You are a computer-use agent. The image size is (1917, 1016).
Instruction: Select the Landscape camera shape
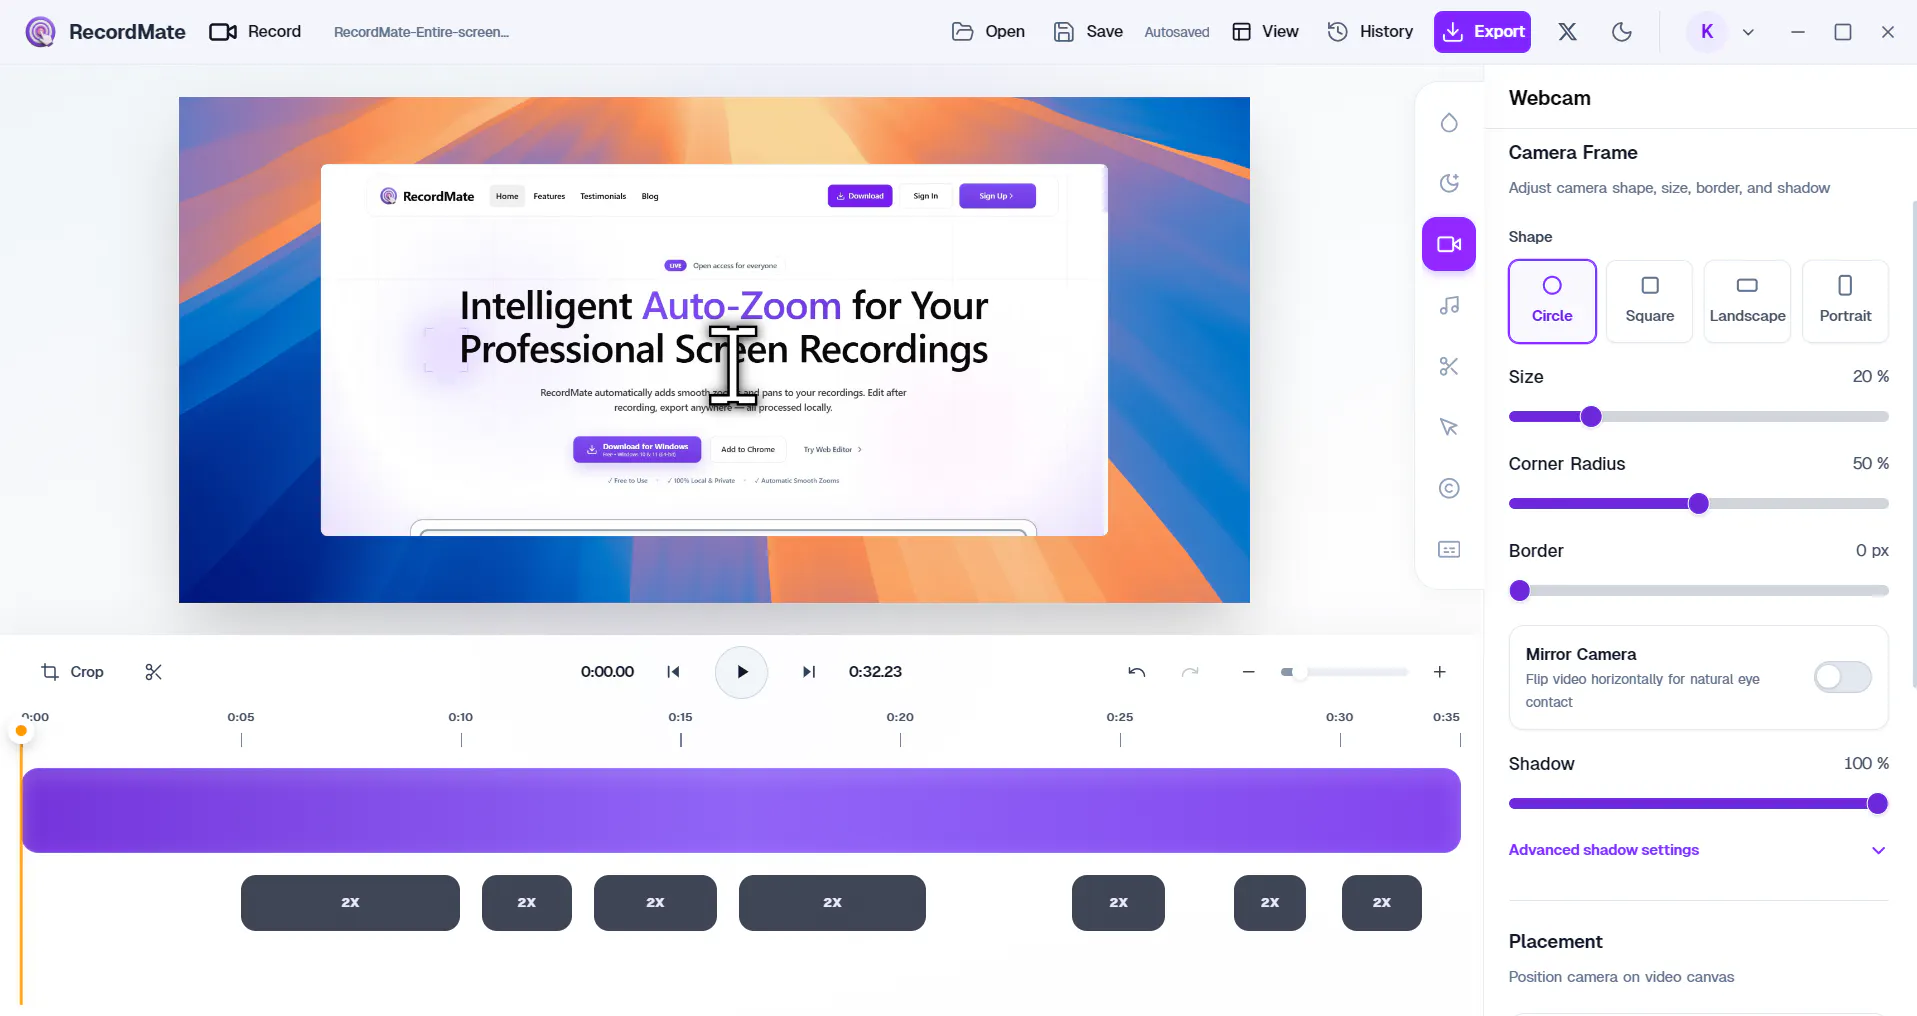tap(1747, 301)
